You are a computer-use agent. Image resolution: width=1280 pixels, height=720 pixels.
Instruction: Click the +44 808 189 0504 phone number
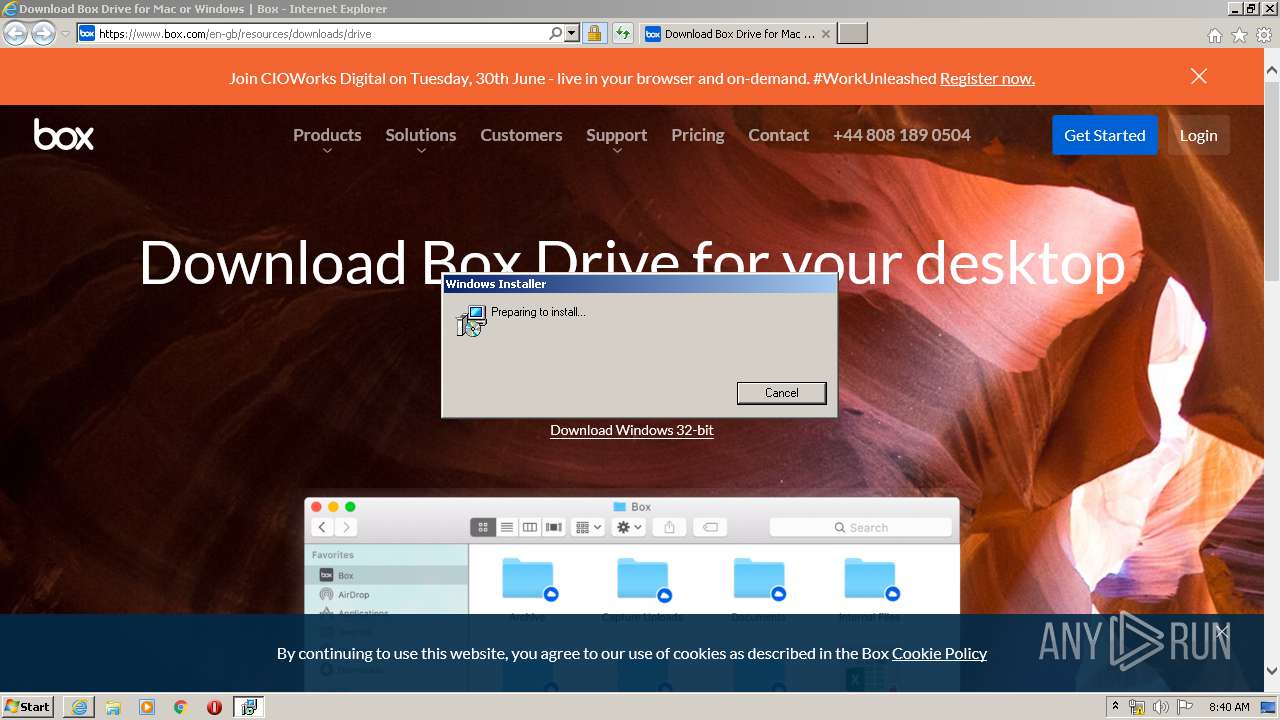click(902, 135)
